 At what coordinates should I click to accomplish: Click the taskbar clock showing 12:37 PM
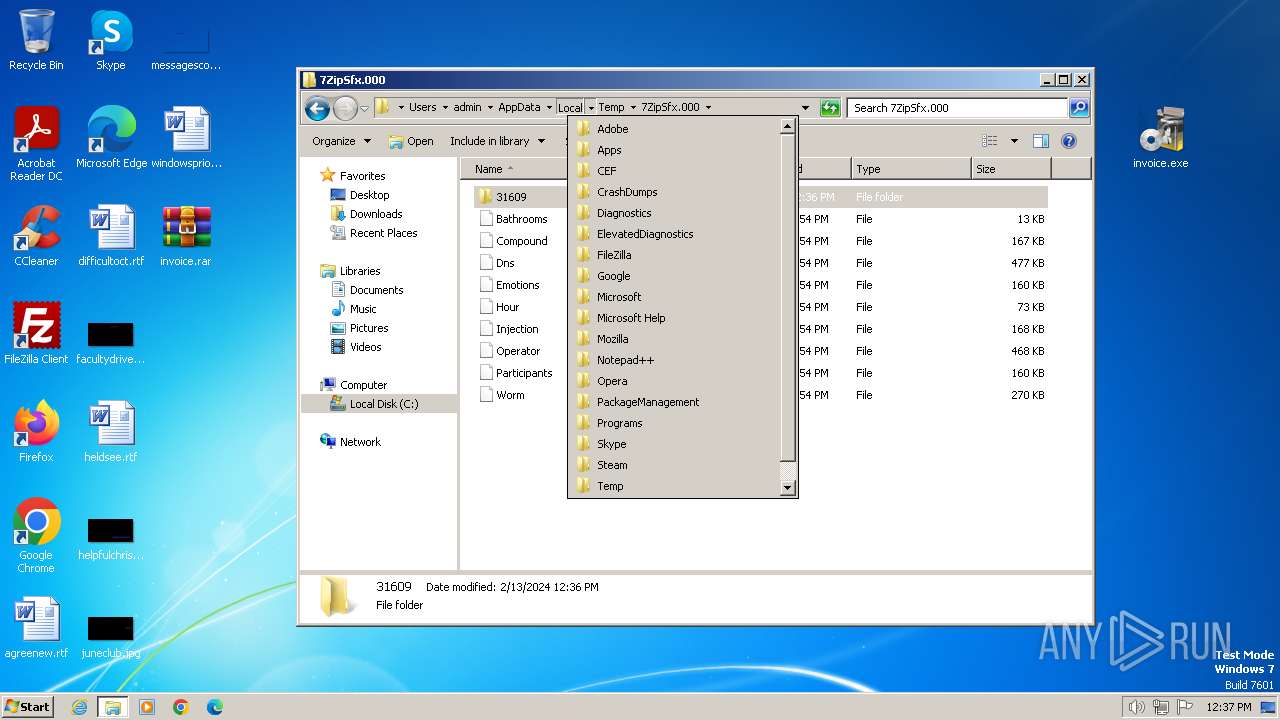click(1228, 707)
